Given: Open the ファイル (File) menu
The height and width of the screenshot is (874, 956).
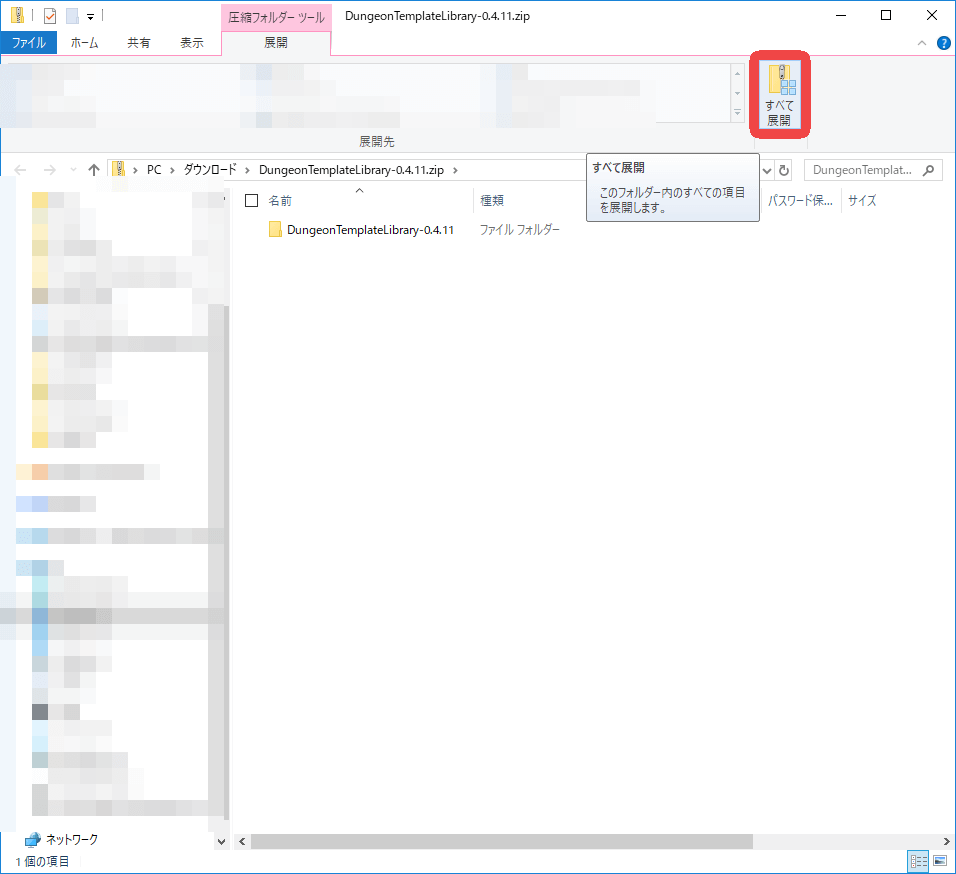Looking at the screenshot, I should (28, 43).
